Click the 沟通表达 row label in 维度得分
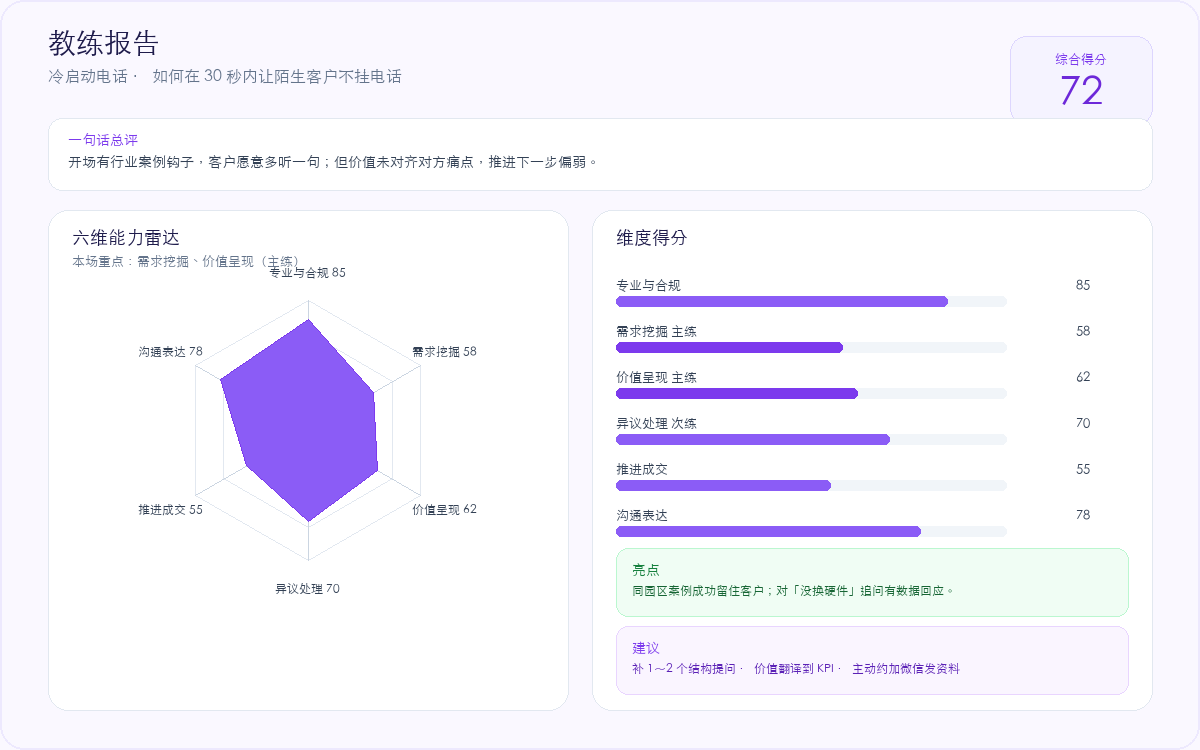The width and height of the screenshot is (1200, 750). [641, 515]
